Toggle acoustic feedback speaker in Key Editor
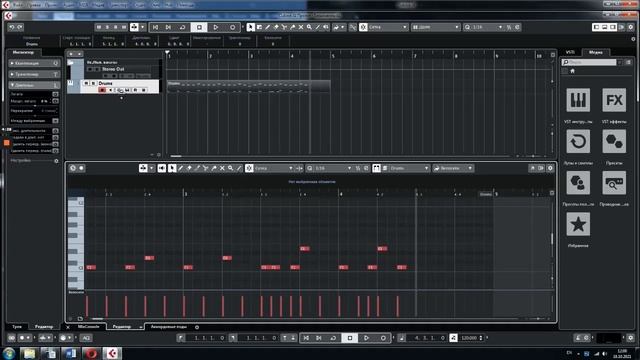Image resolution: width=640 pixels, height=360 pixels. (x=162, y=168)
